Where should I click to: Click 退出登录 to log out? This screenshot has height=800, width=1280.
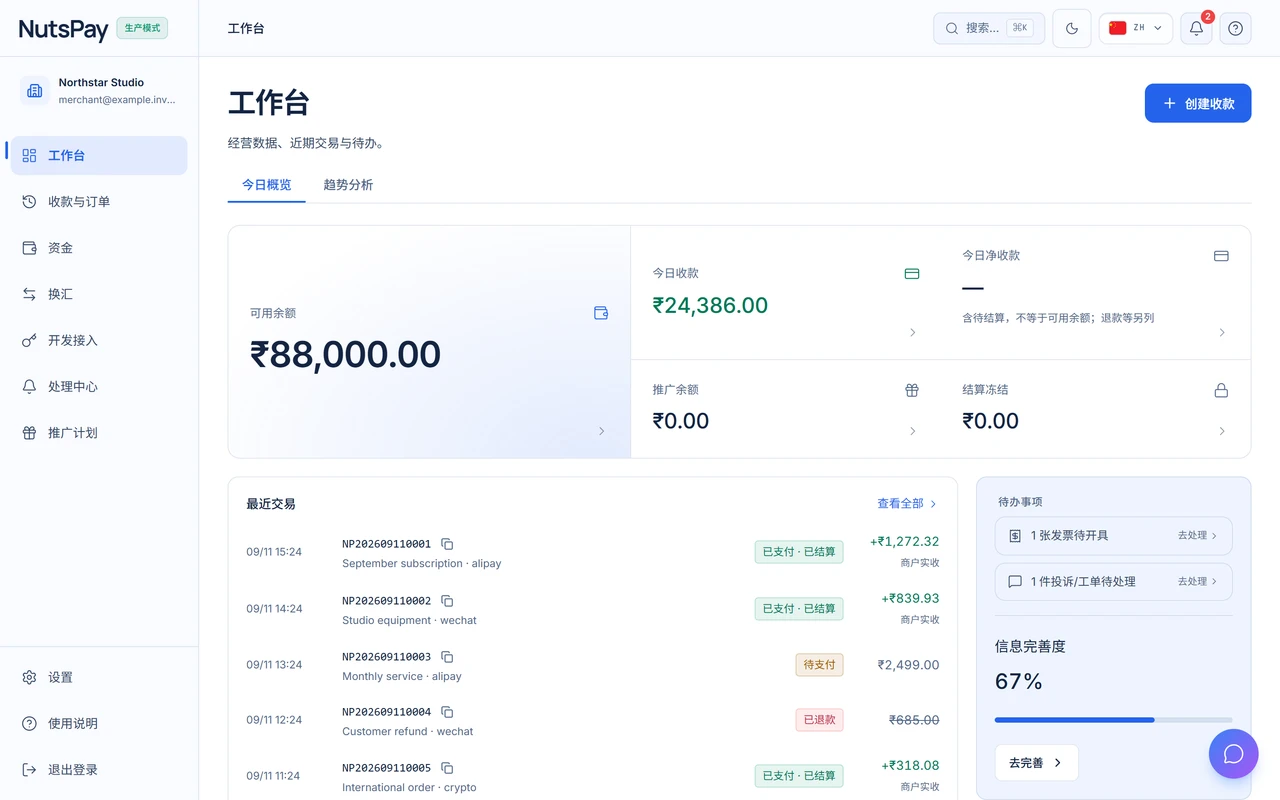tap(99, 770)
